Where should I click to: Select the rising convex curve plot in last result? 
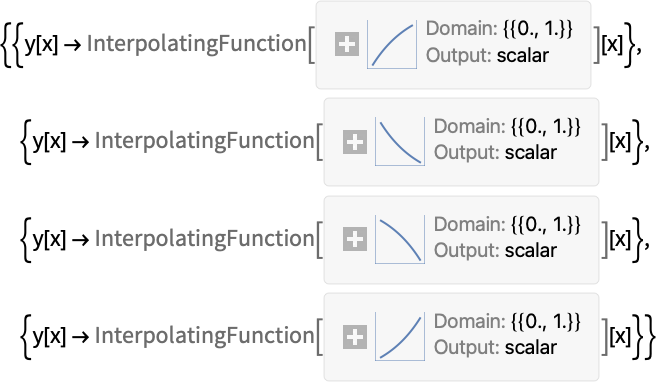tap(400, 337)
